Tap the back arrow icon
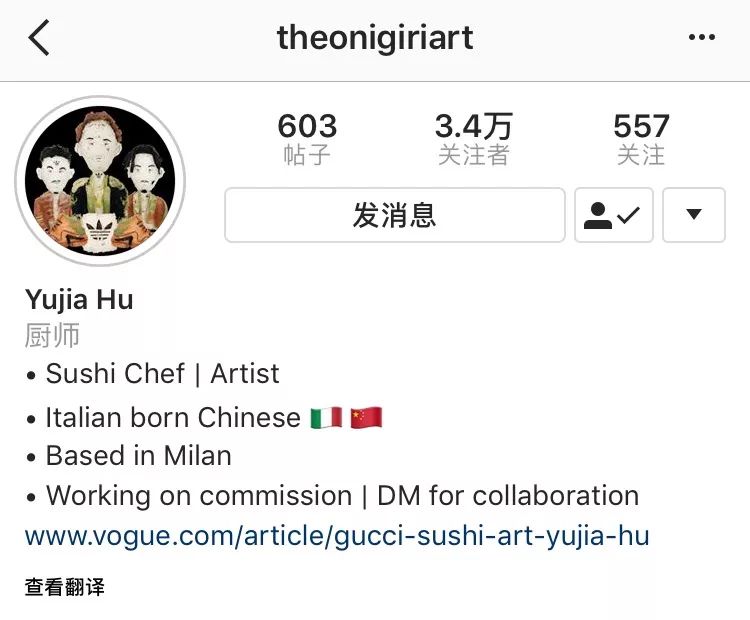This screenshot has height=620, width=750. click(39, 37)
